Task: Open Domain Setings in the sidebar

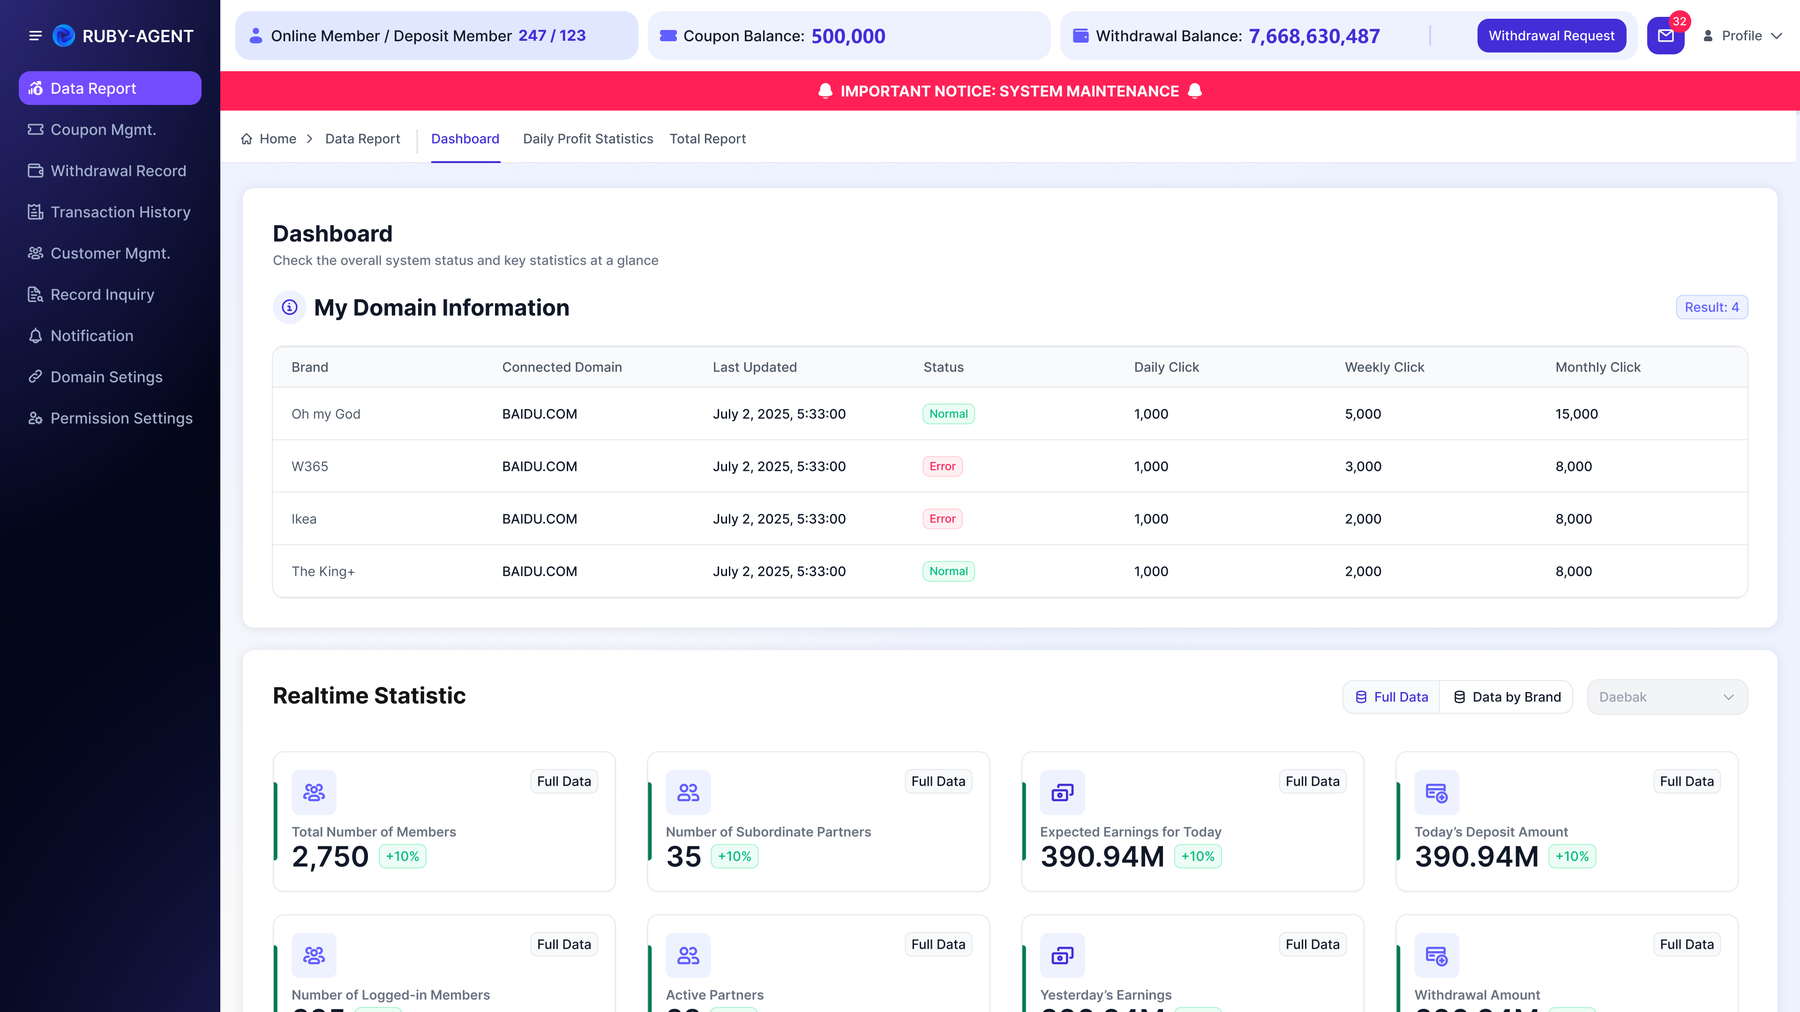Action: tap(110, 377)
